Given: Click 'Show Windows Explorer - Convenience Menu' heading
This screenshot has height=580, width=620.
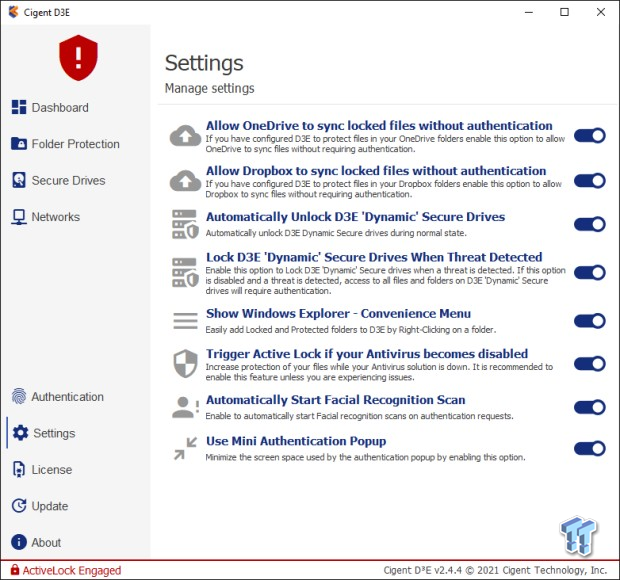Looking at the screenshot, I should 338,313.
